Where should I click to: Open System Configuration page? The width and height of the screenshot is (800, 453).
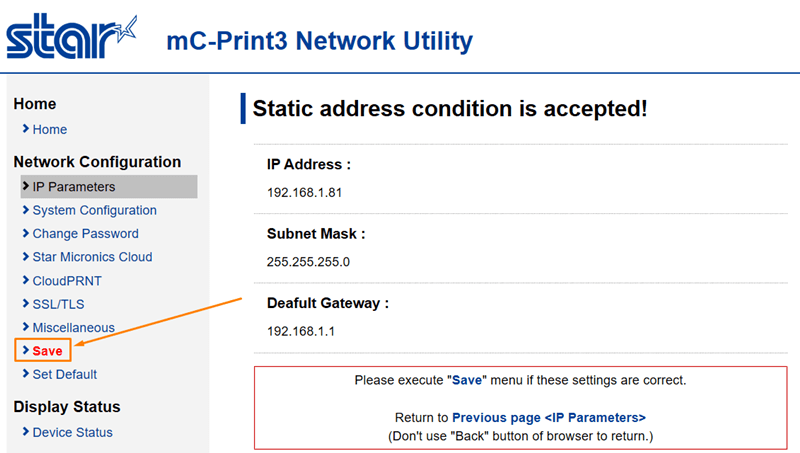click(94, 210)
